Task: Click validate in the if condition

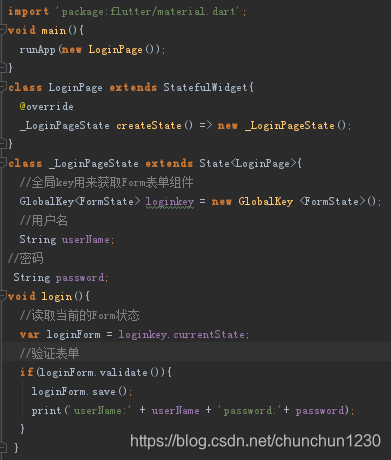Action: tap(123, 372)
